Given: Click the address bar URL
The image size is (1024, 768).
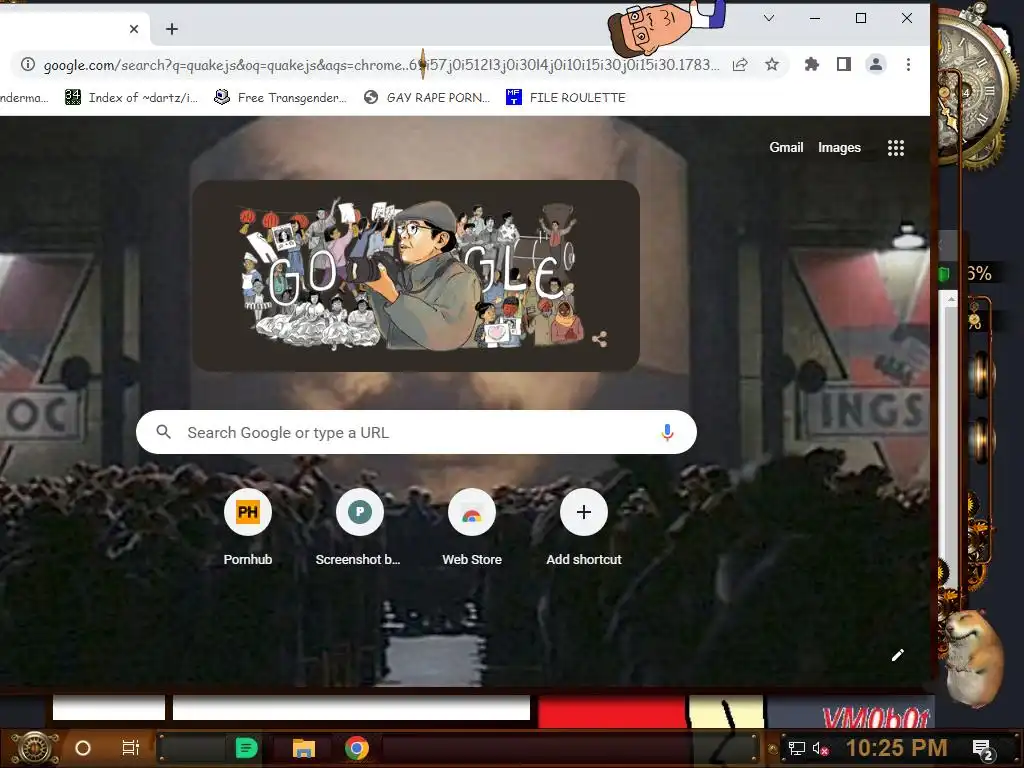Looking at the screenshot, I should click(381, 65).
